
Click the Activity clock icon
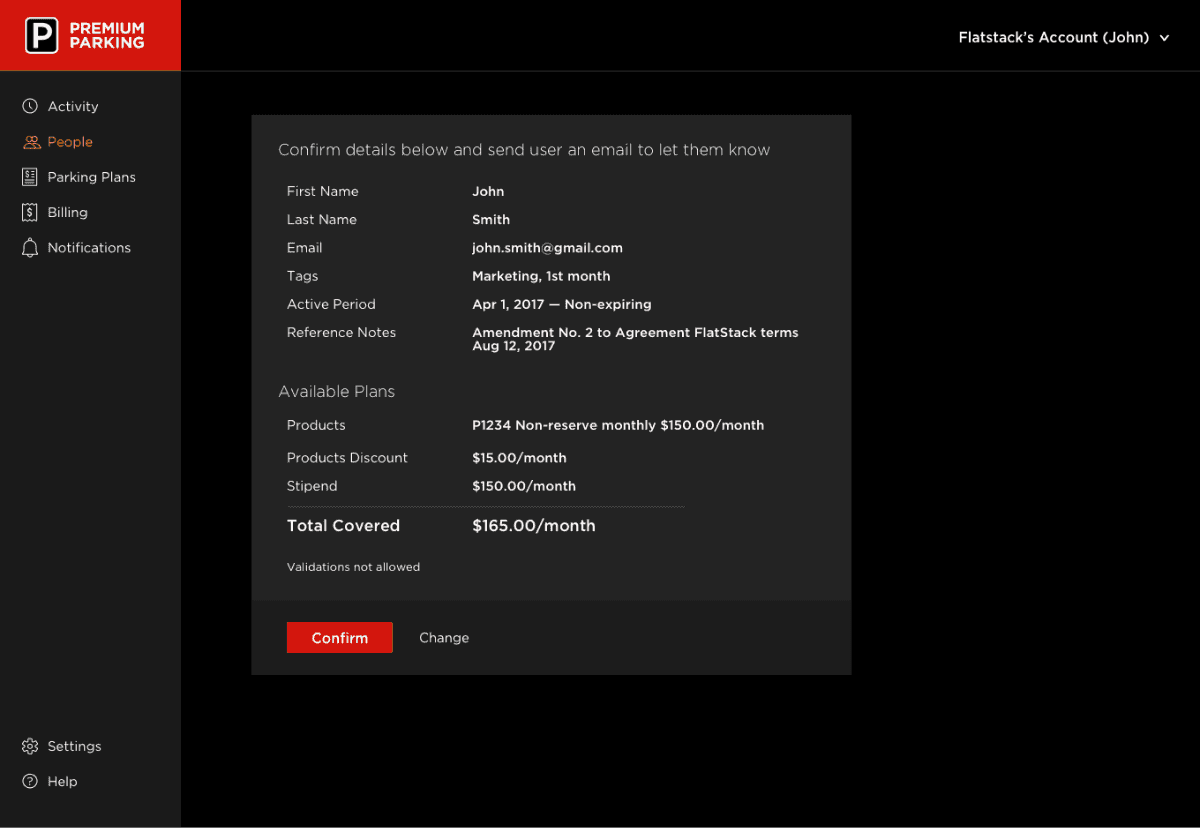30,106
